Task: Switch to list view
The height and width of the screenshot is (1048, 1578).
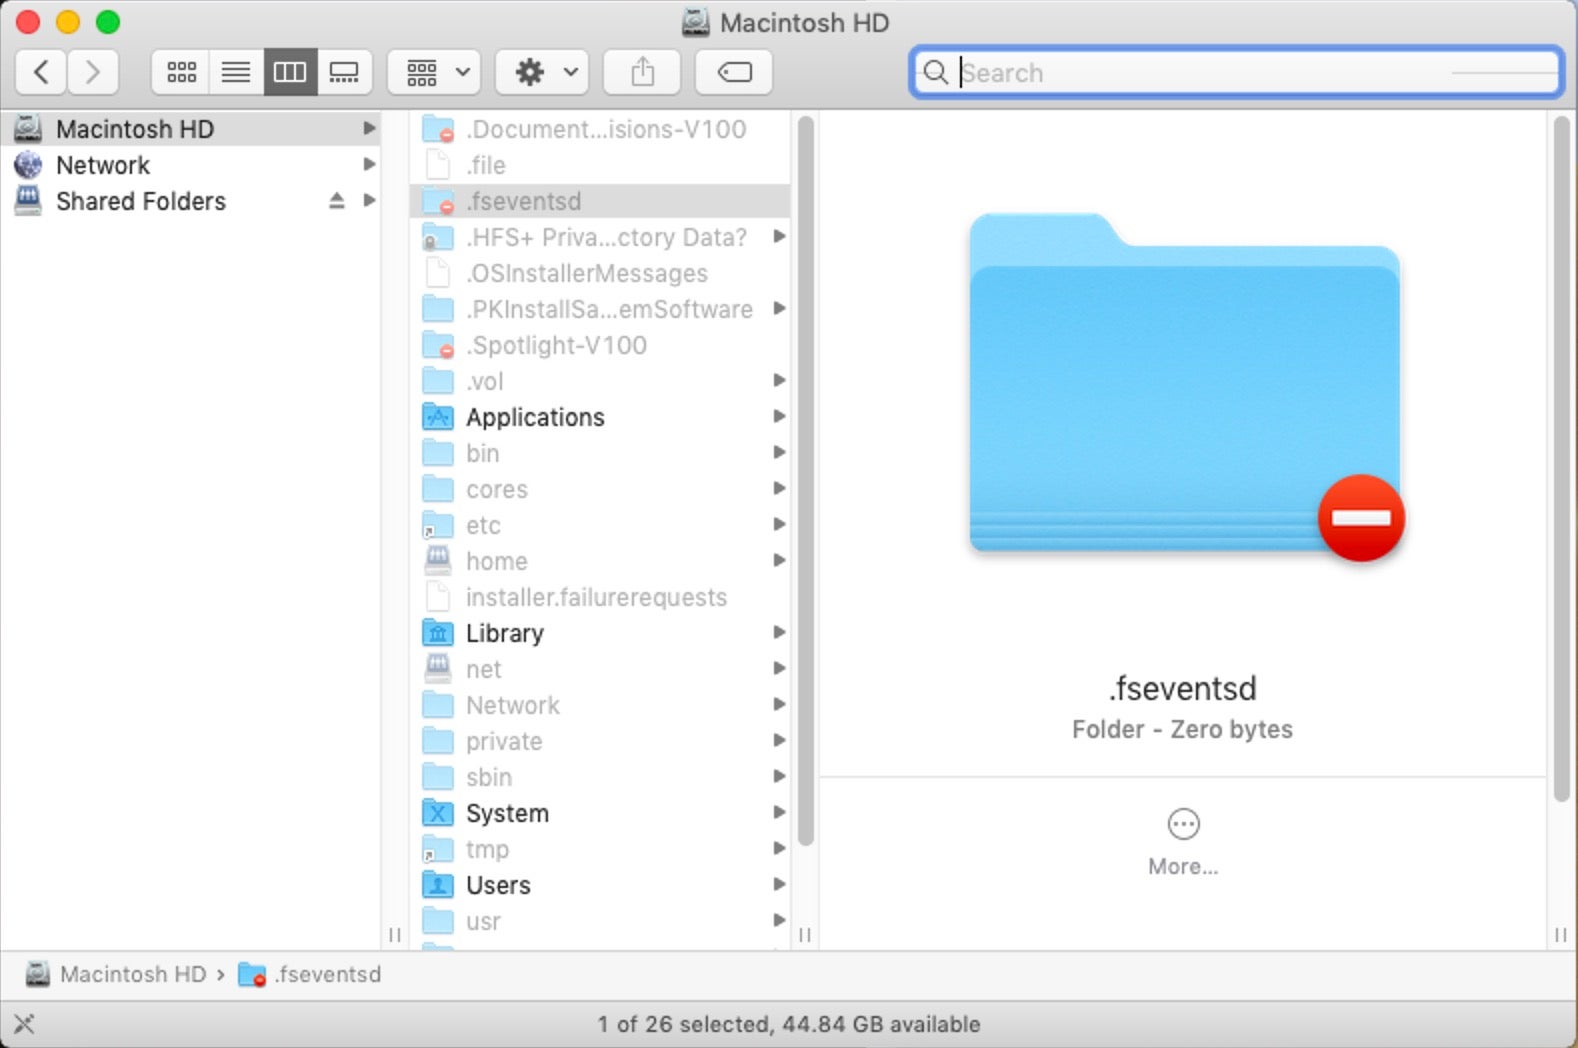Action: coord(236,72)
